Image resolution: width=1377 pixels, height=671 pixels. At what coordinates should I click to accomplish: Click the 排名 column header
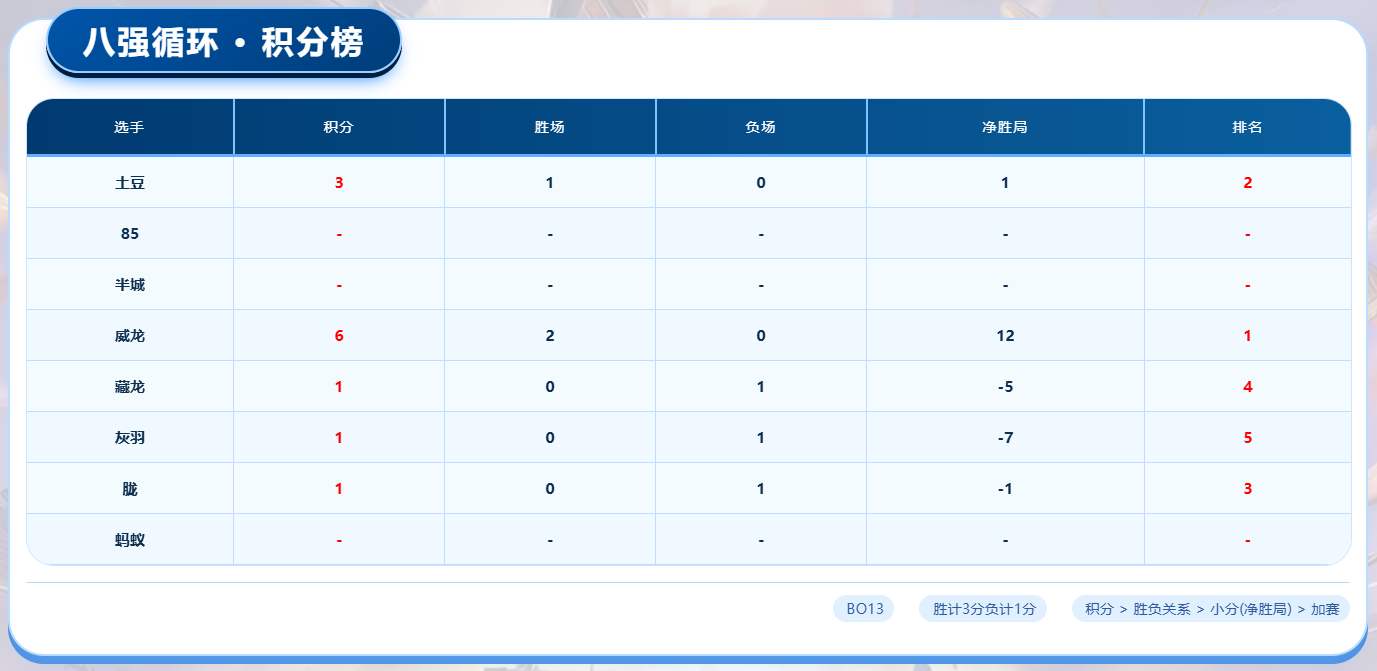pos(1247,127)
